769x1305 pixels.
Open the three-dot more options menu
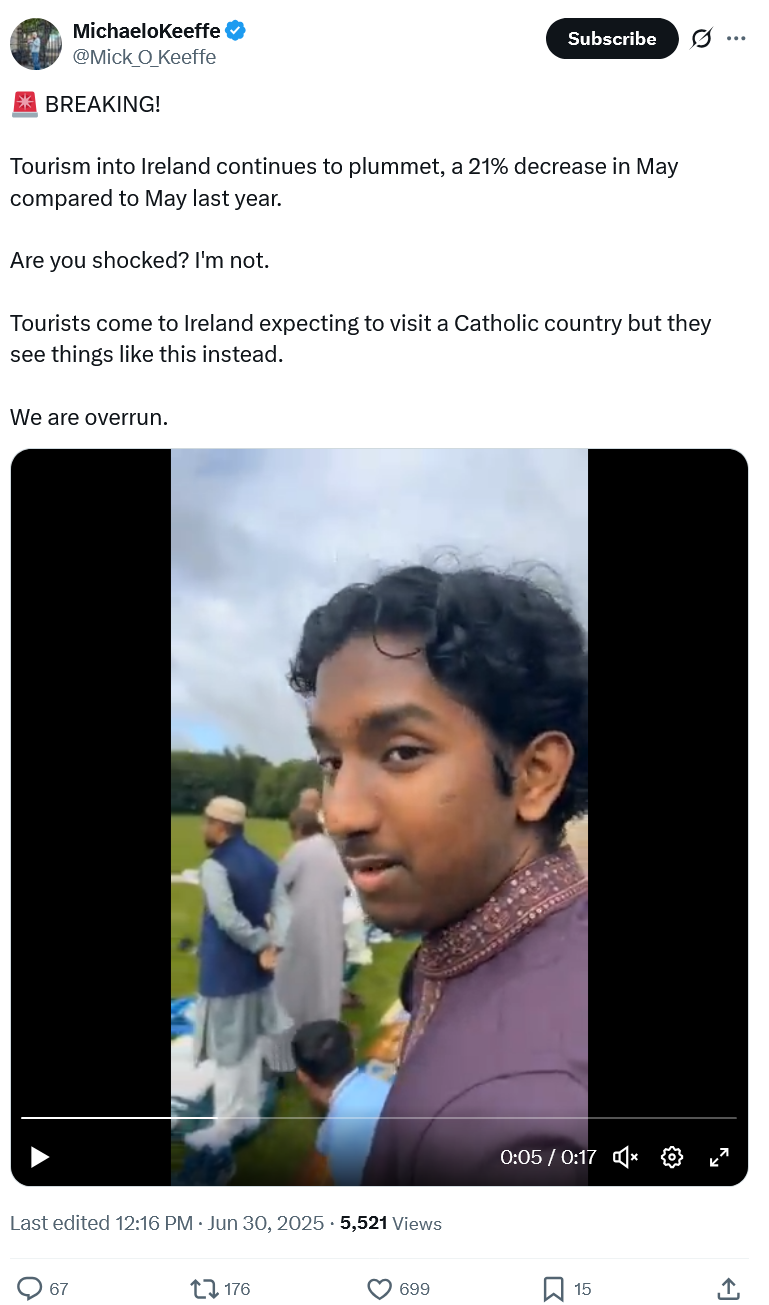(736, 39)
